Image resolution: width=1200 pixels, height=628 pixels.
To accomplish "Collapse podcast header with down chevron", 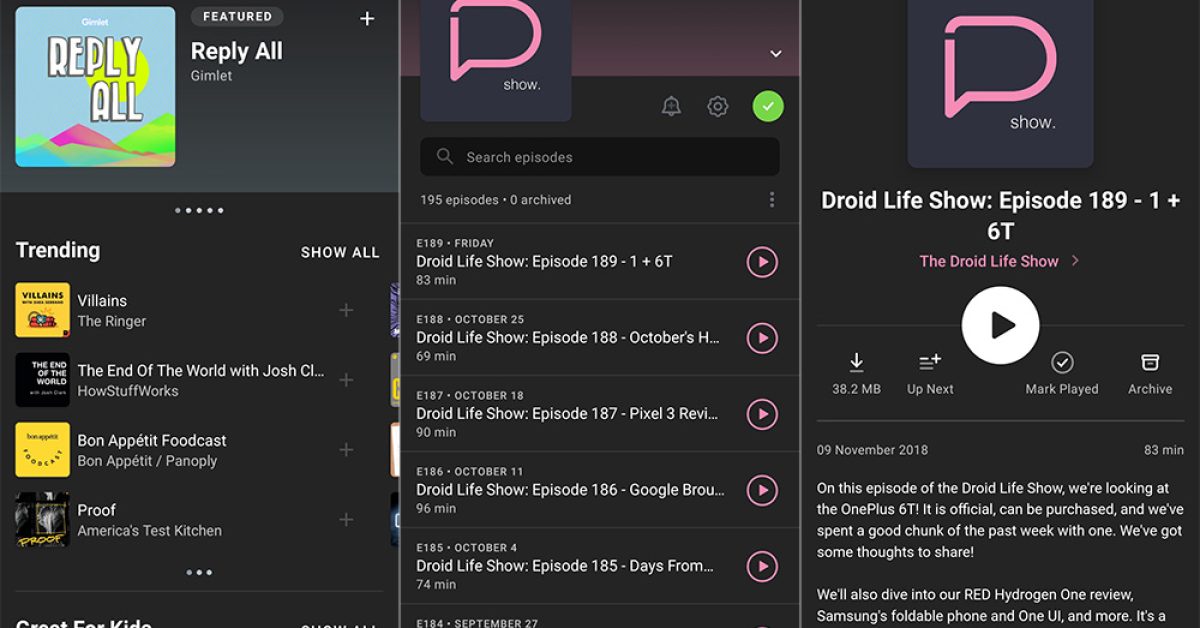I will pyautogui.click(x=776, y=54).
